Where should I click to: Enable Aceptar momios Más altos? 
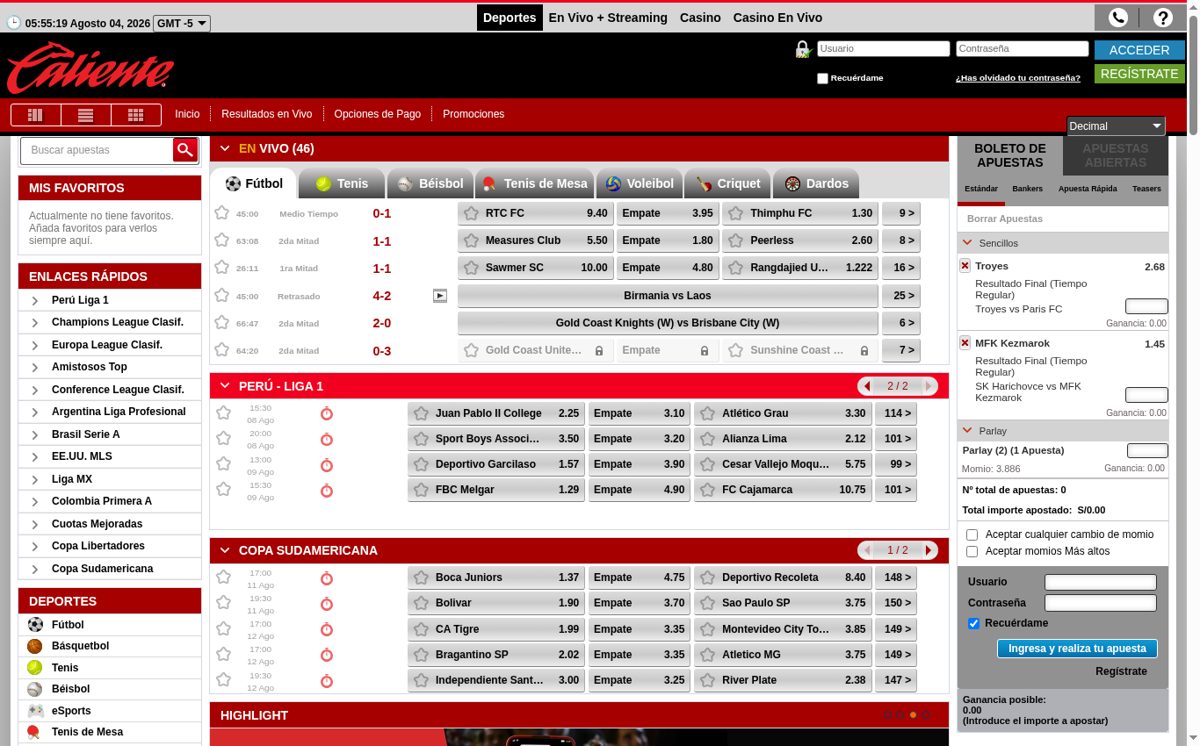(972, 552)
